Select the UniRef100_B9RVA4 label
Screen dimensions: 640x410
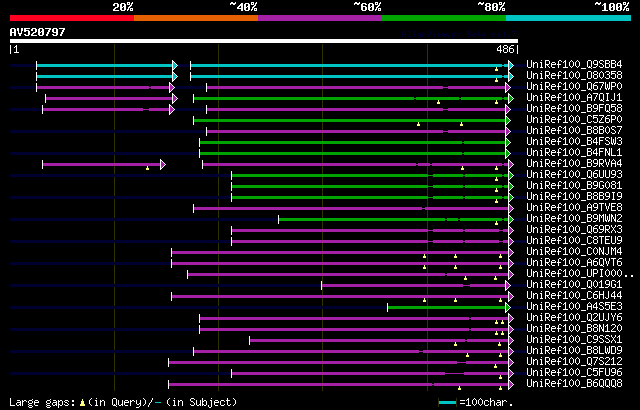574,164
